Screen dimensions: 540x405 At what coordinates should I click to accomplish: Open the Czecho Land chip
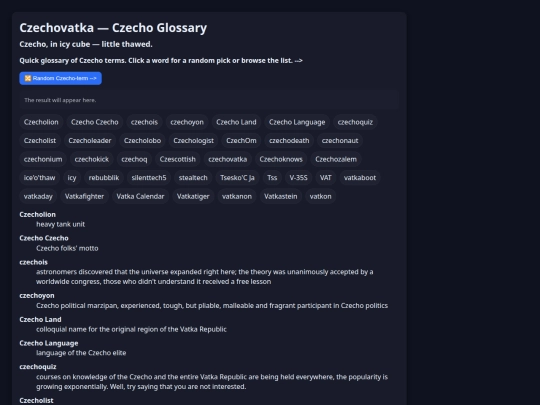point(236,122)
